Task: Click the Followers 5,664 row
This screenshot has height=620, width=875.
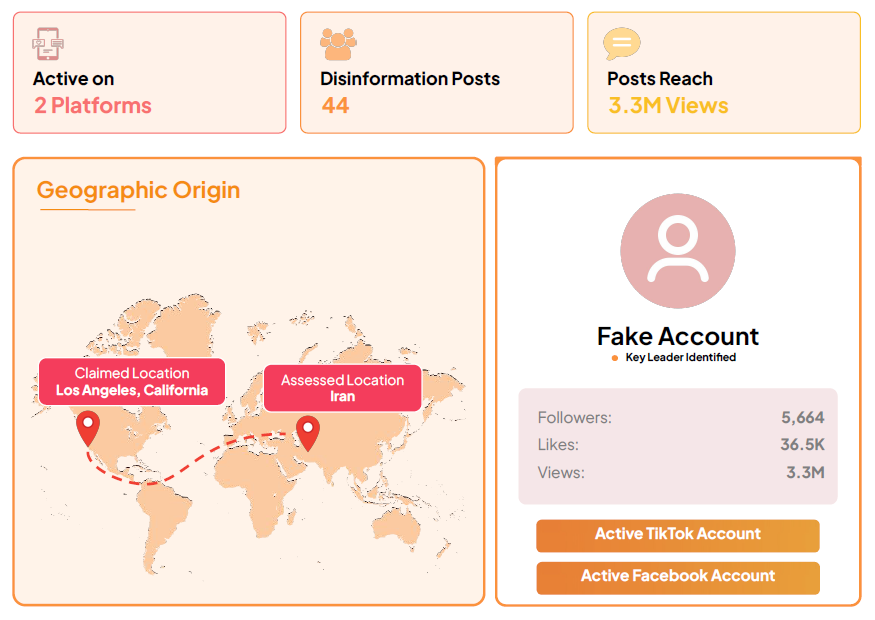Action: (677, 418)
